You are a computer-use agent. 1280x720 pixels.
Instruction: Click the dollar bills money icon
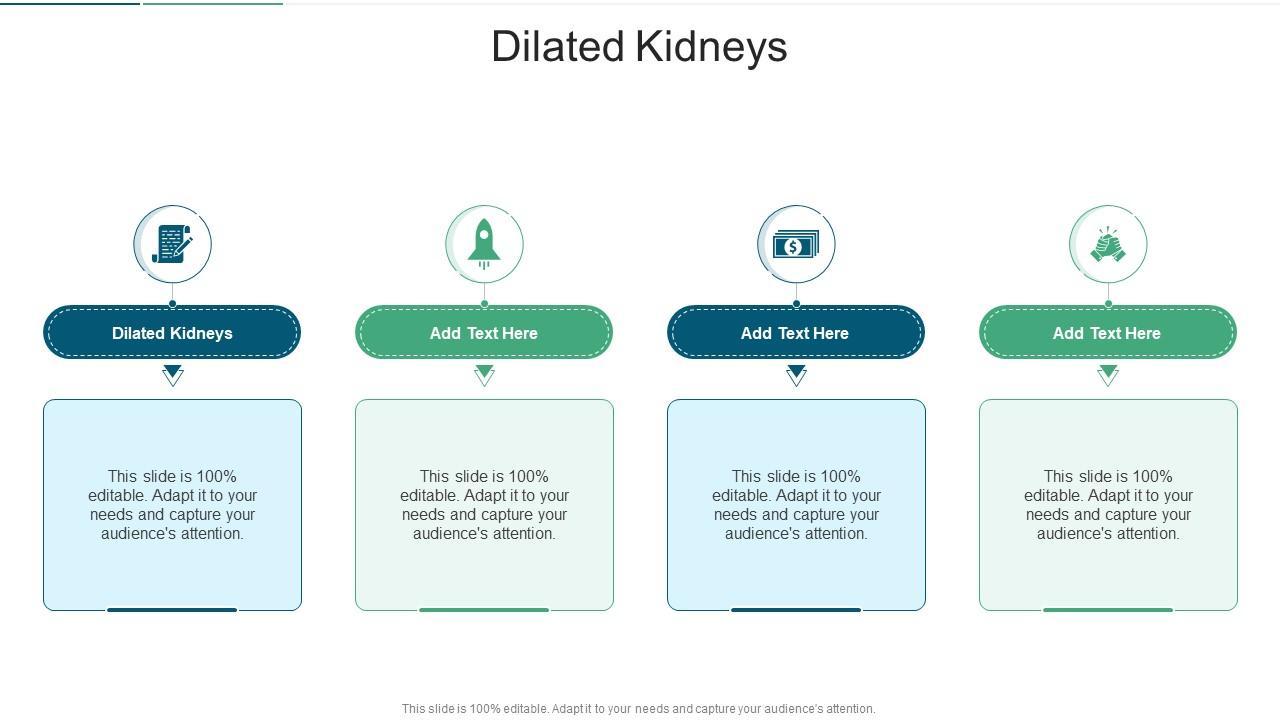(796, 244)
